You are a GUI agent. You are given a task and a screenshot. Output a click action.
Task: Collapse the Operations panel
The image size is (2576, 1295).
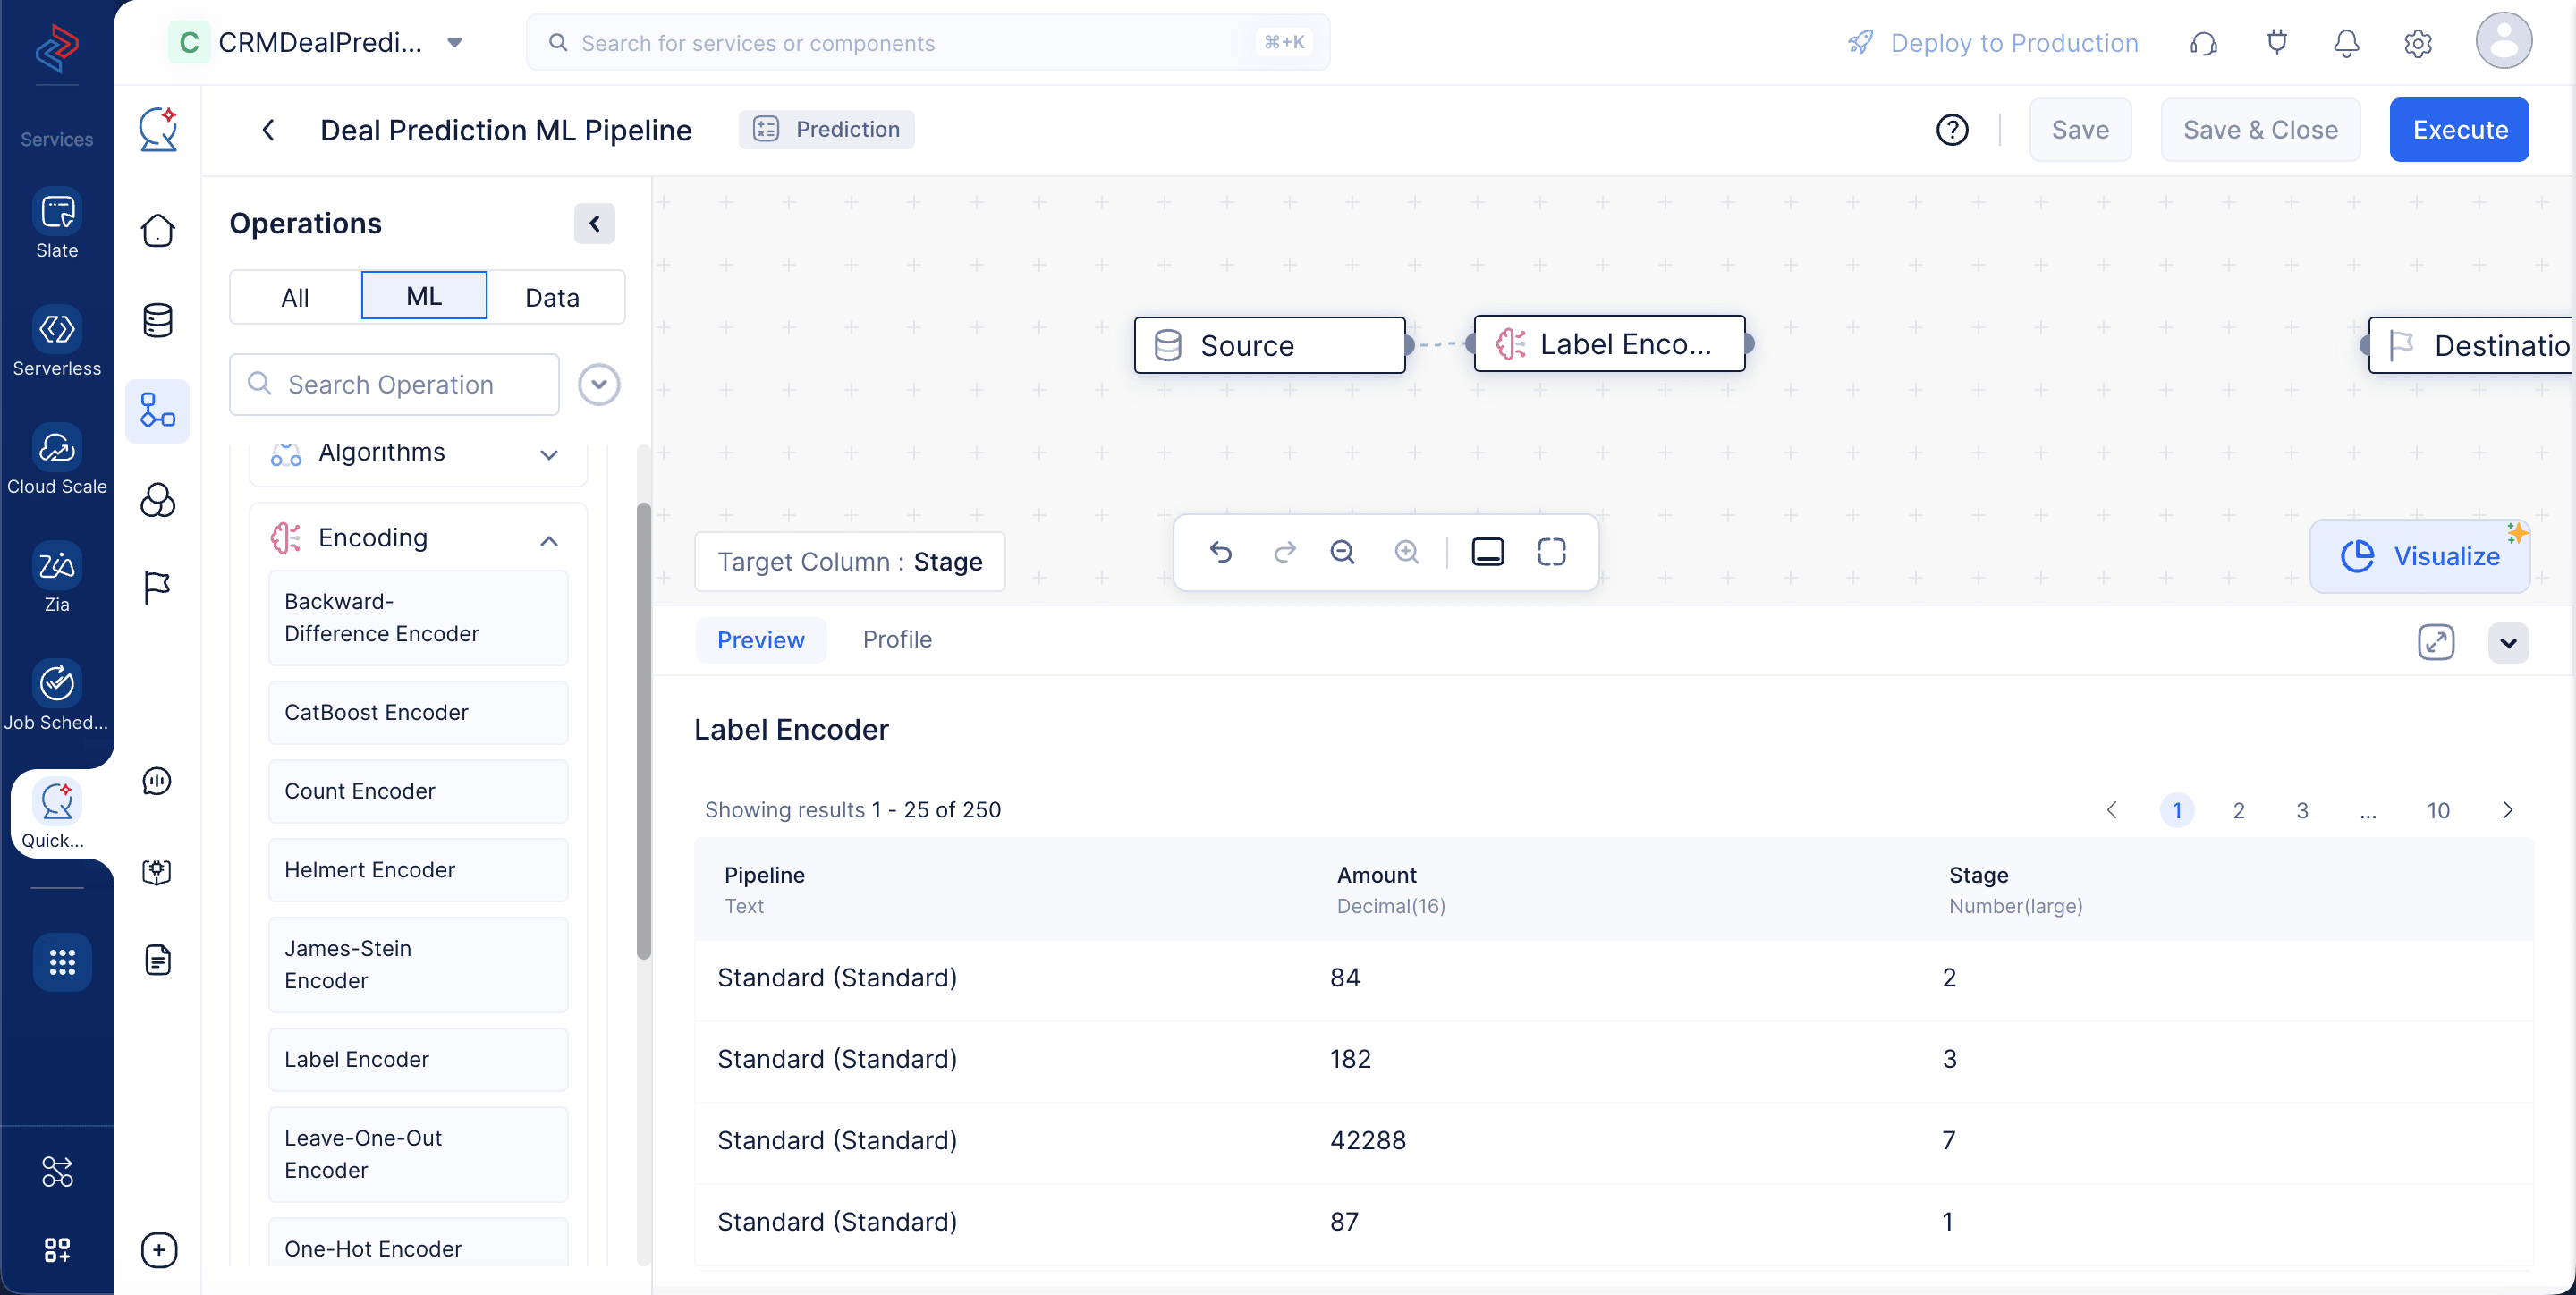pos(594,223)
